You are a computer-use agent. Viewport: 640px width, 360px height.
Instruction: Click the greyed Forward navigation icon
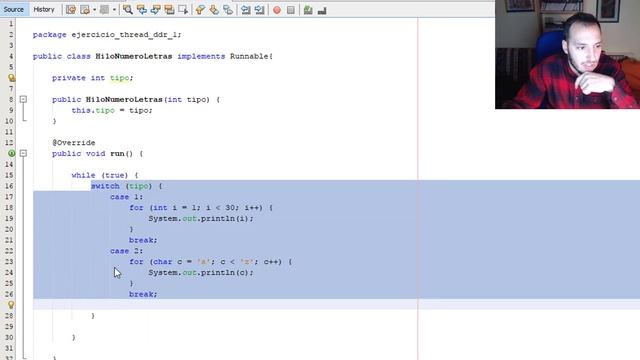point(104,10)
